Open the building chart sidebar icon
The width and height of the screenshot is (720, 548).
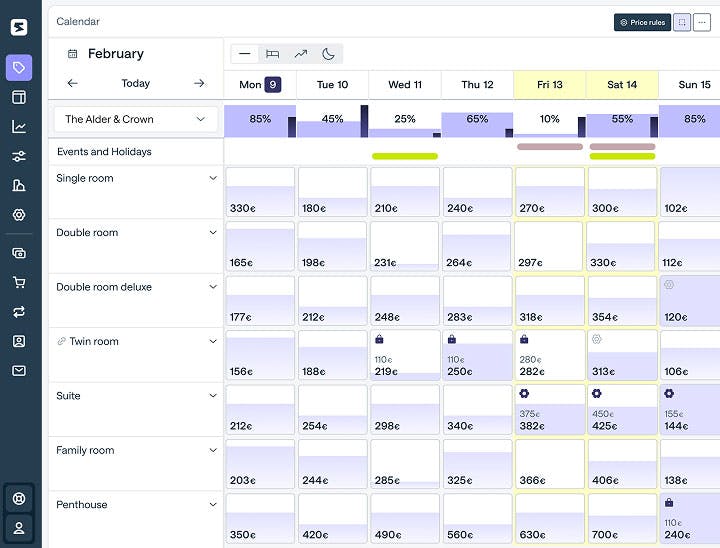19,186
